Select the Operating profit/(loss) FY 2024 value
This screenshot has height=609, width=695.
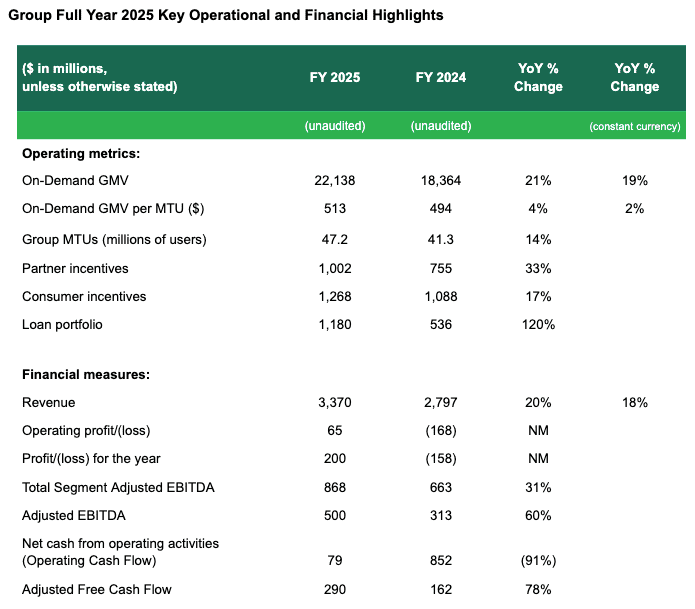440,430
